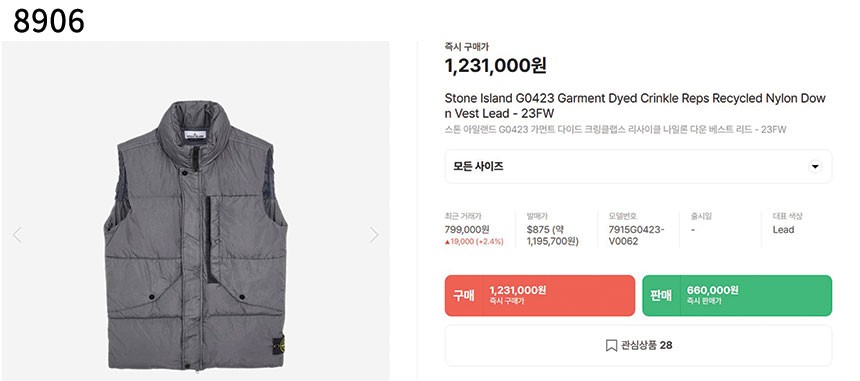This screenshot has width=860, height=381.
Task: Click the Korean product name subtitle
Action: (x=615, y=130)
